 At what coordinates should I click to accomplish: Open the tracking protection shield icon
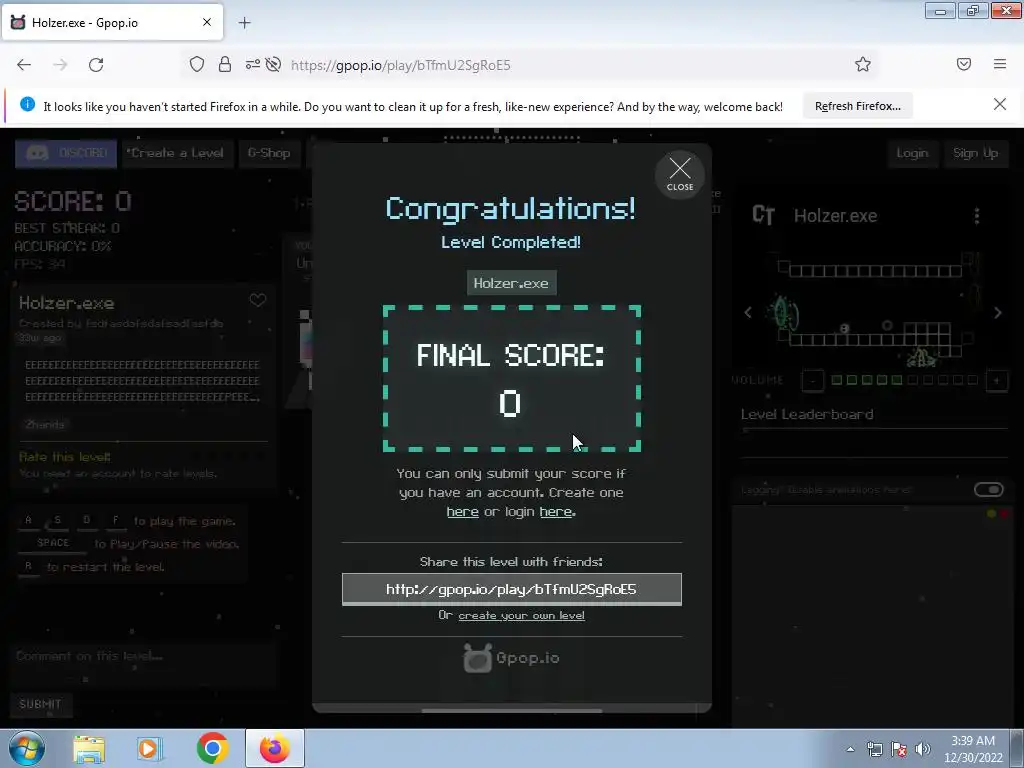(x=197, y=64)
